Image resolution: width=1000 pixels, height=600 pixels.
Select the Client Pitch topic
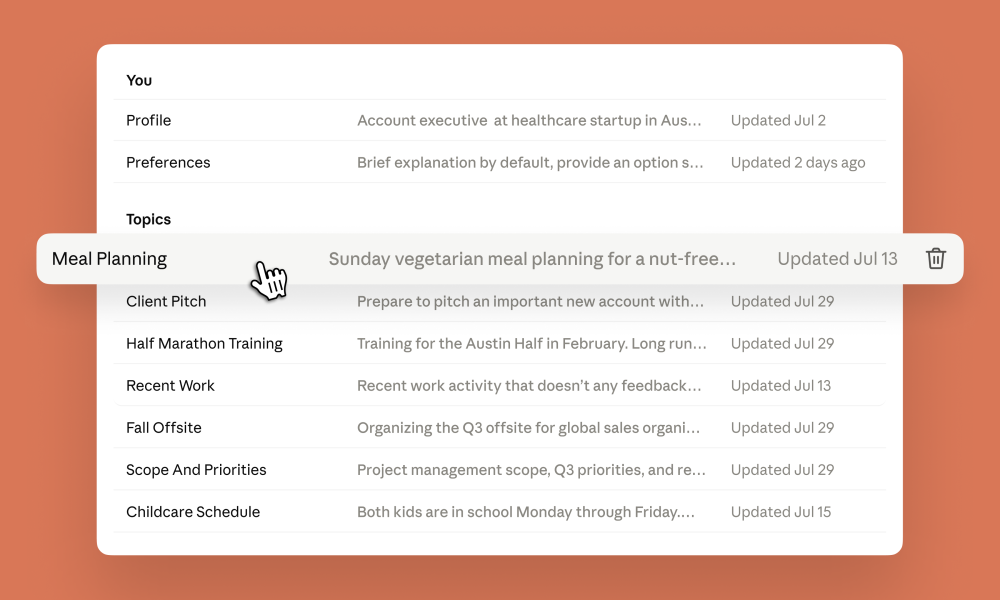(499, 301)
